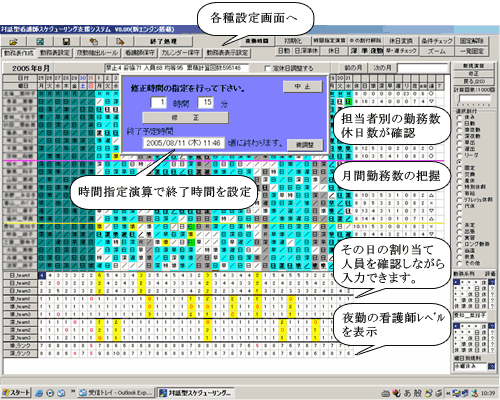Select the 深夜勤 radio button
The width and height of the screenshot is (500, 400).
(x=460, y=136)
